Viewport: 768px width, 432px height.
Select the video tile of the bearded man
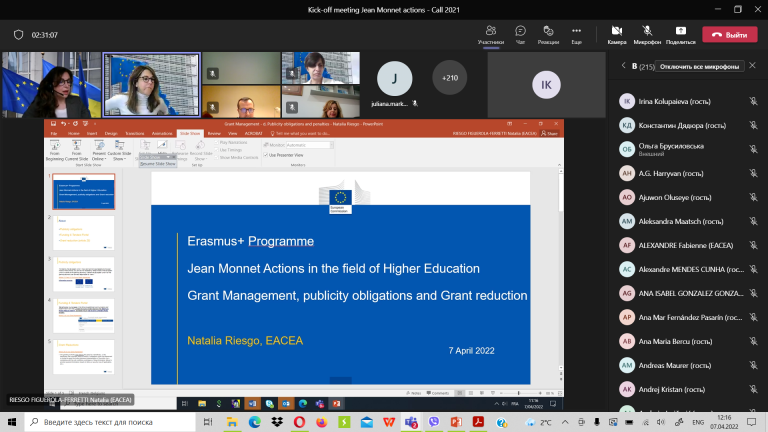241,101
